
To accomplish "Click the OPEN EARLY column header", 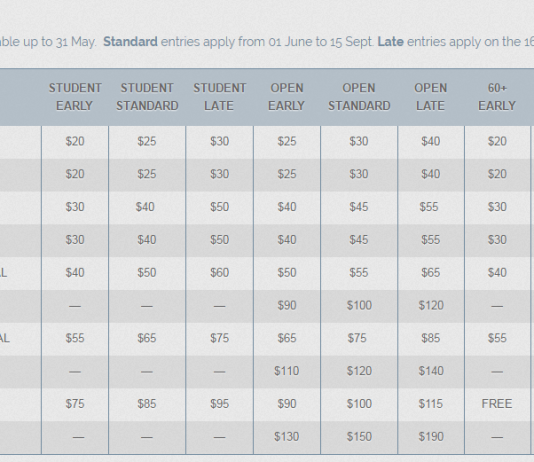I will (287, 97).
